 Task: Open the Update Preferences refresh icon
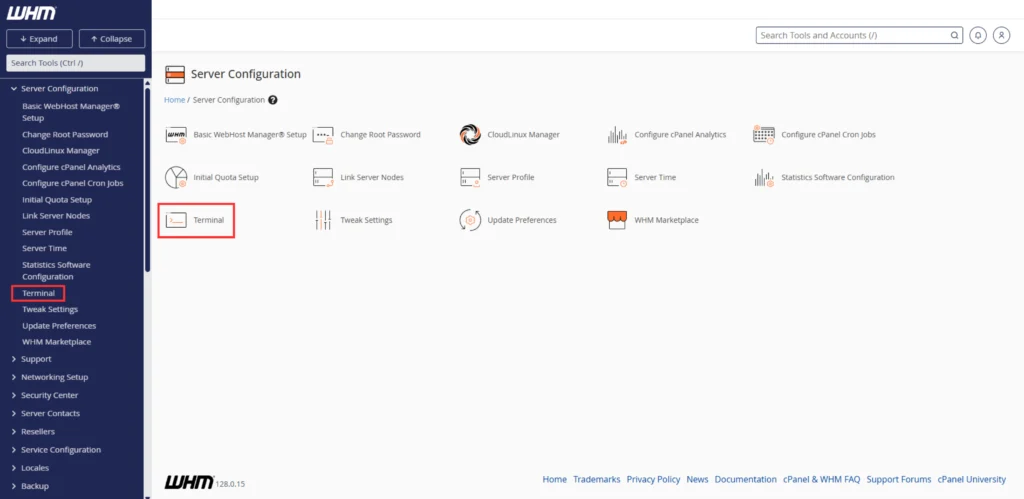470,220
